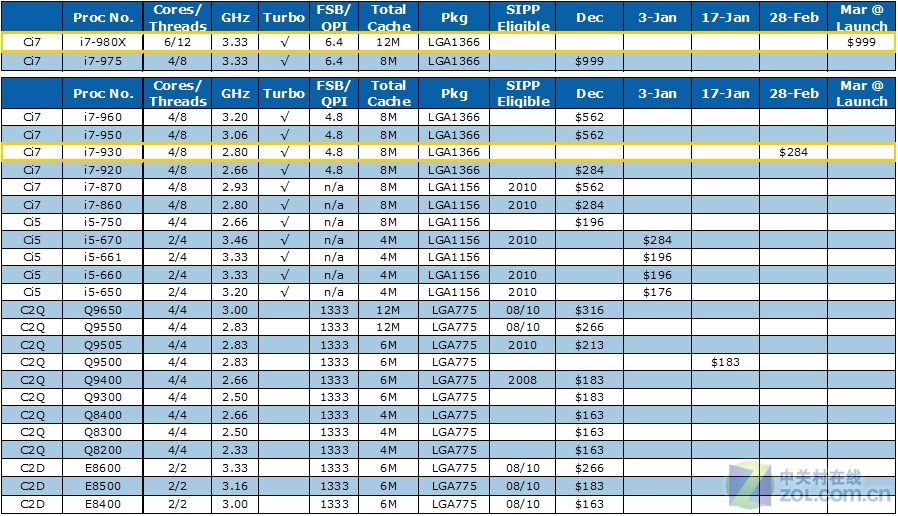Click the $316 Dec price for Q9650
The width and height of the screenshot is (898, 516).
pos(589,310)
